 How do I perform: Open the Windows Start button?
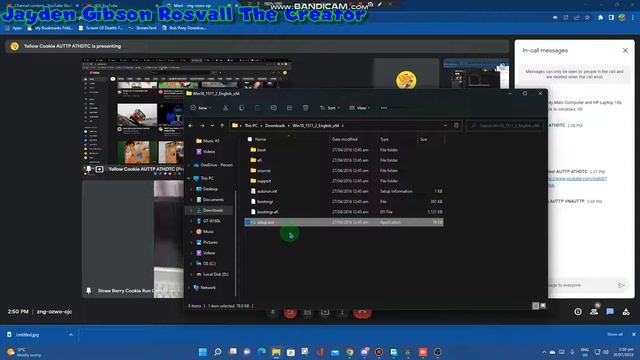202,352
